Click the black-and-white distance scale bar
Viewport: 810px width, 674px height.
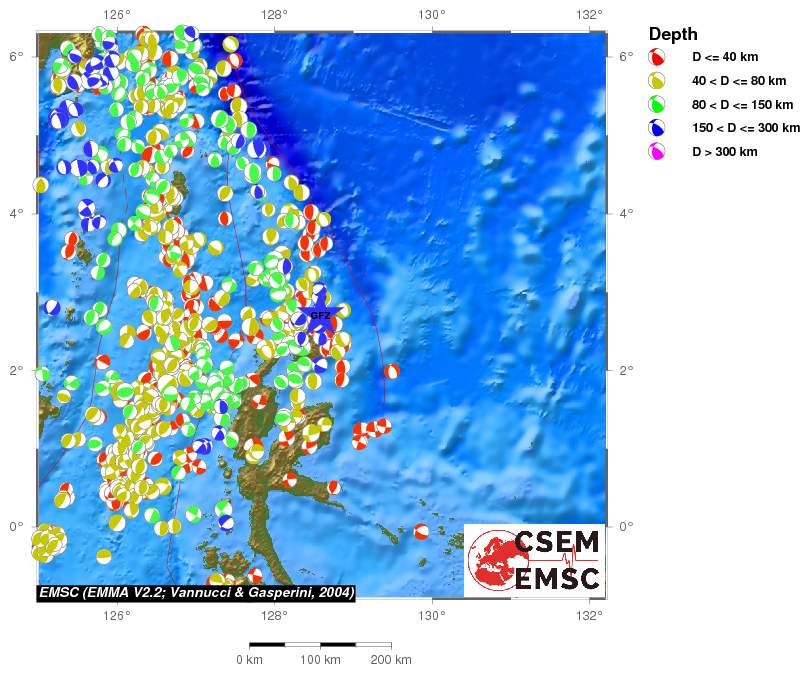click(320, 645)
